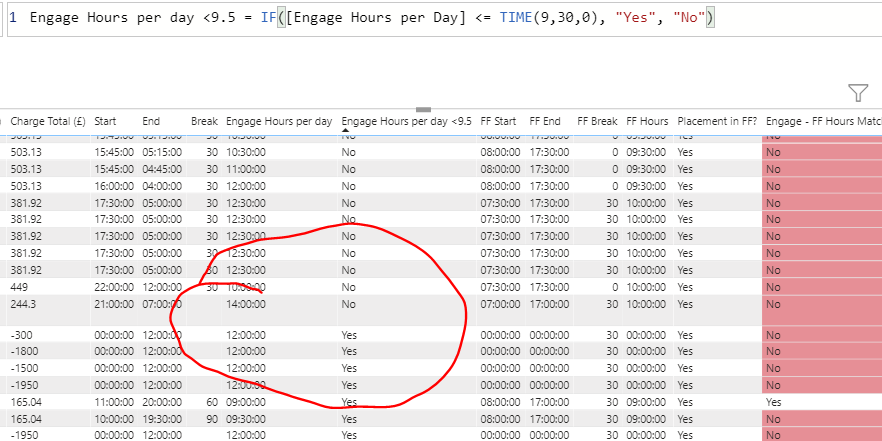Click Engage Hours 09:00:00 in the 20:00:00 End row
The image size is (882, 441).
pos(246,402)
